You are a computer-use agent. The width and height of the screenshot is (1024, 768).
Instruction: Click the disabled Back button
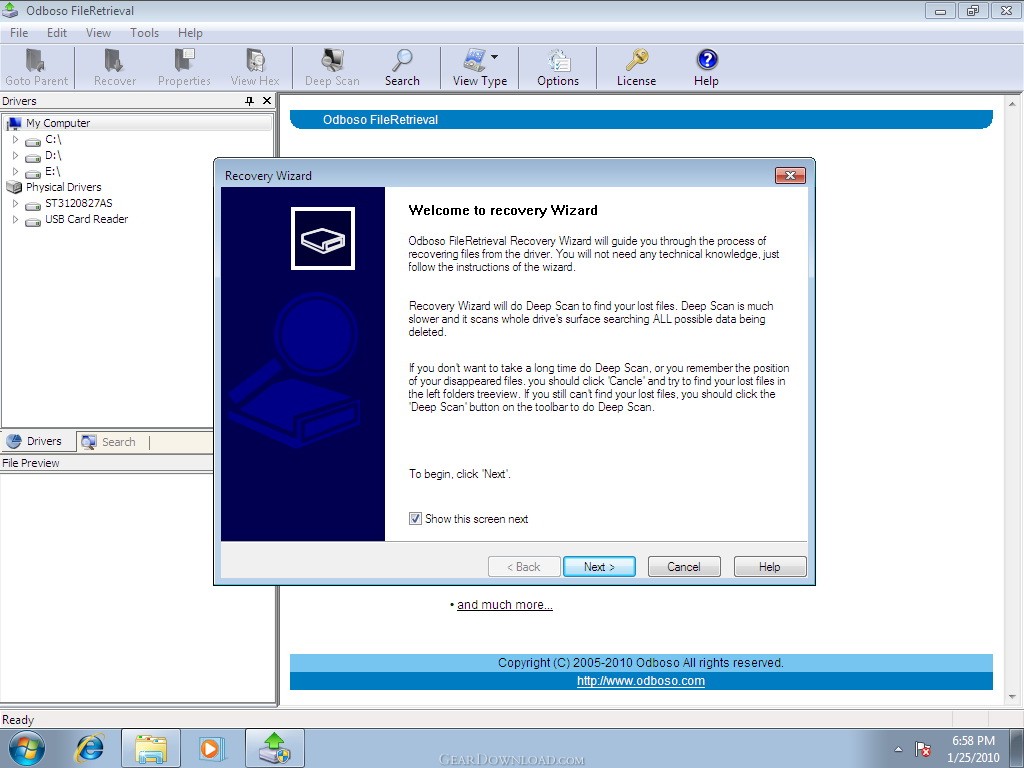tap(524, 566)
